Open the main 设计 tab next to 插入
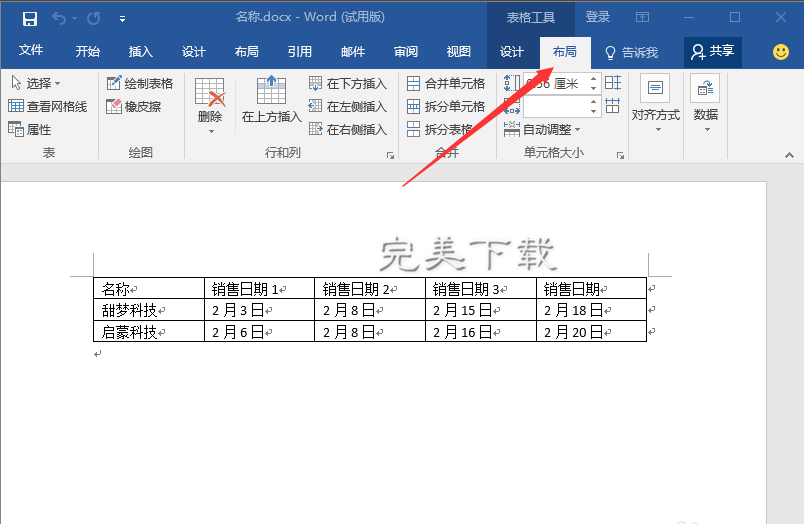 (194, 52)
